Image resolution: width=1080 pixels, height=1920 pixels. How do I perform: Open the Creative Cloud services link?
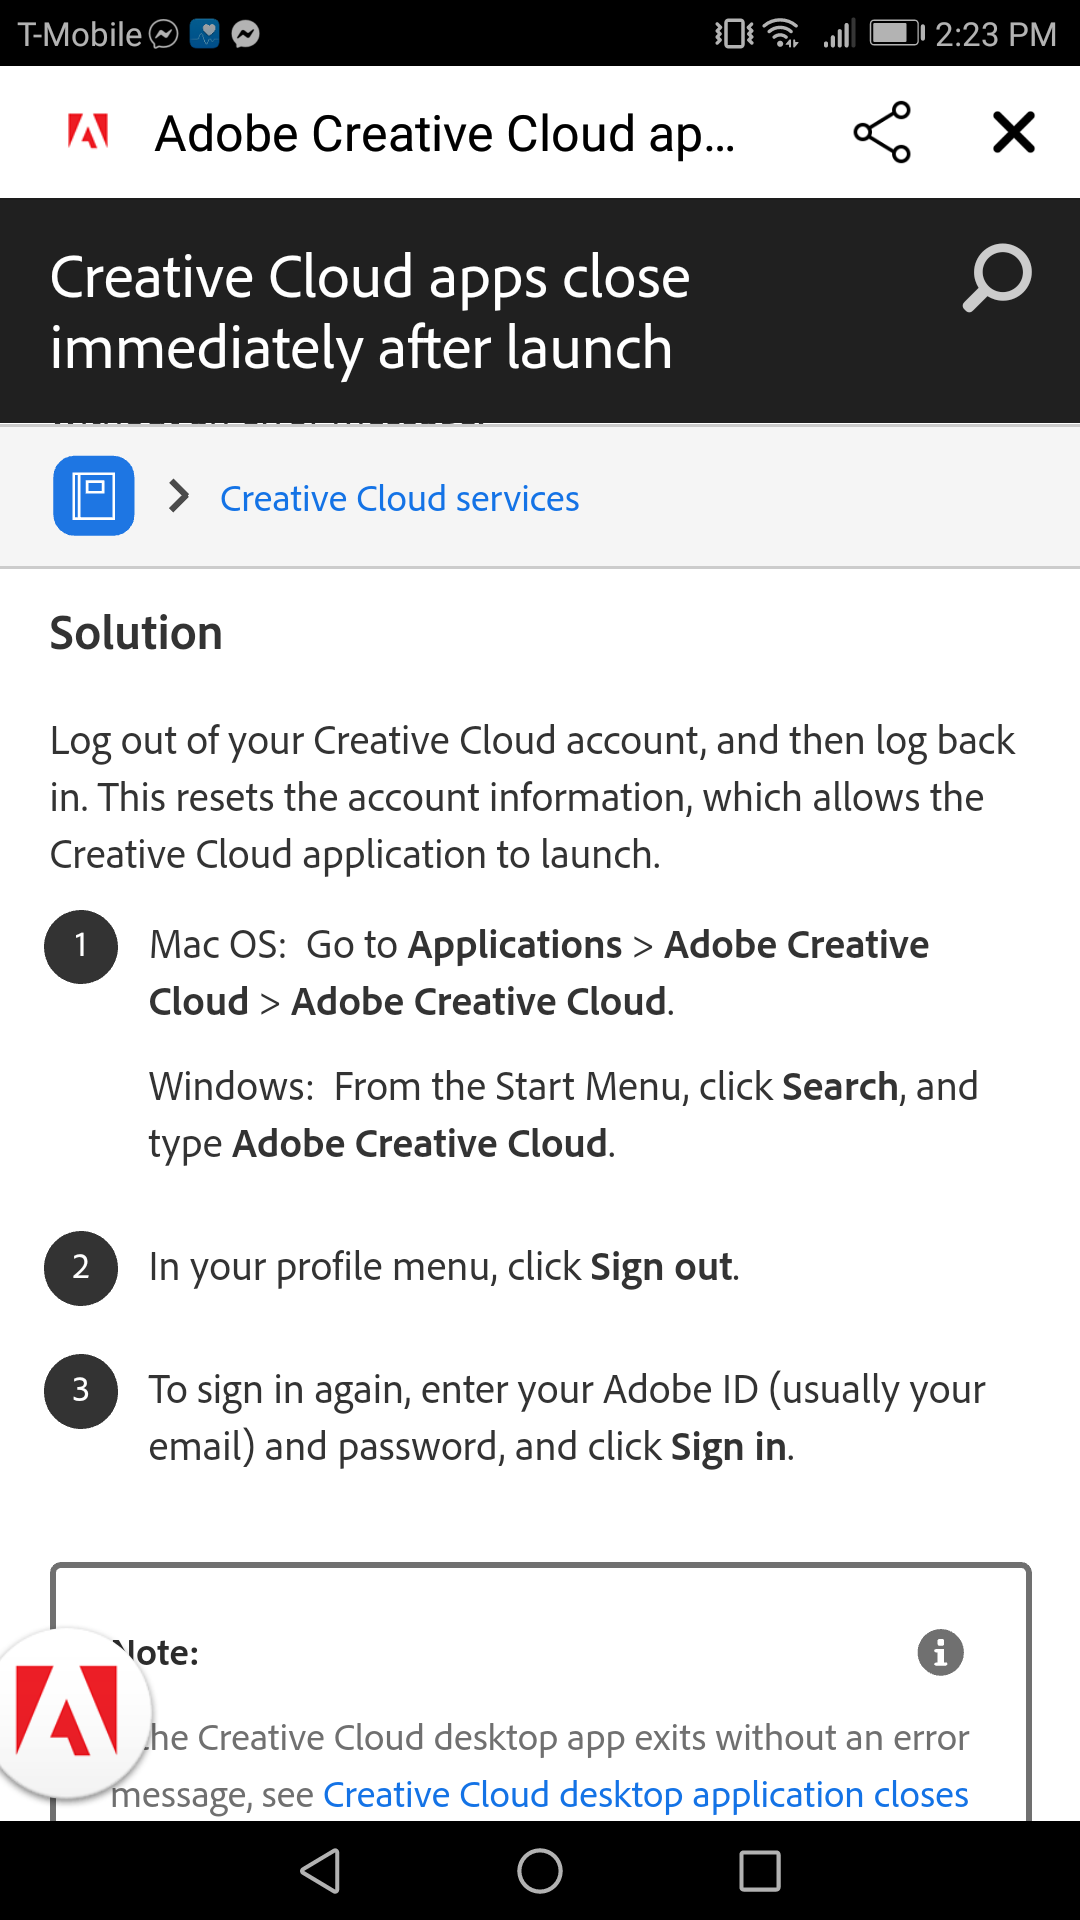point(399,498)
